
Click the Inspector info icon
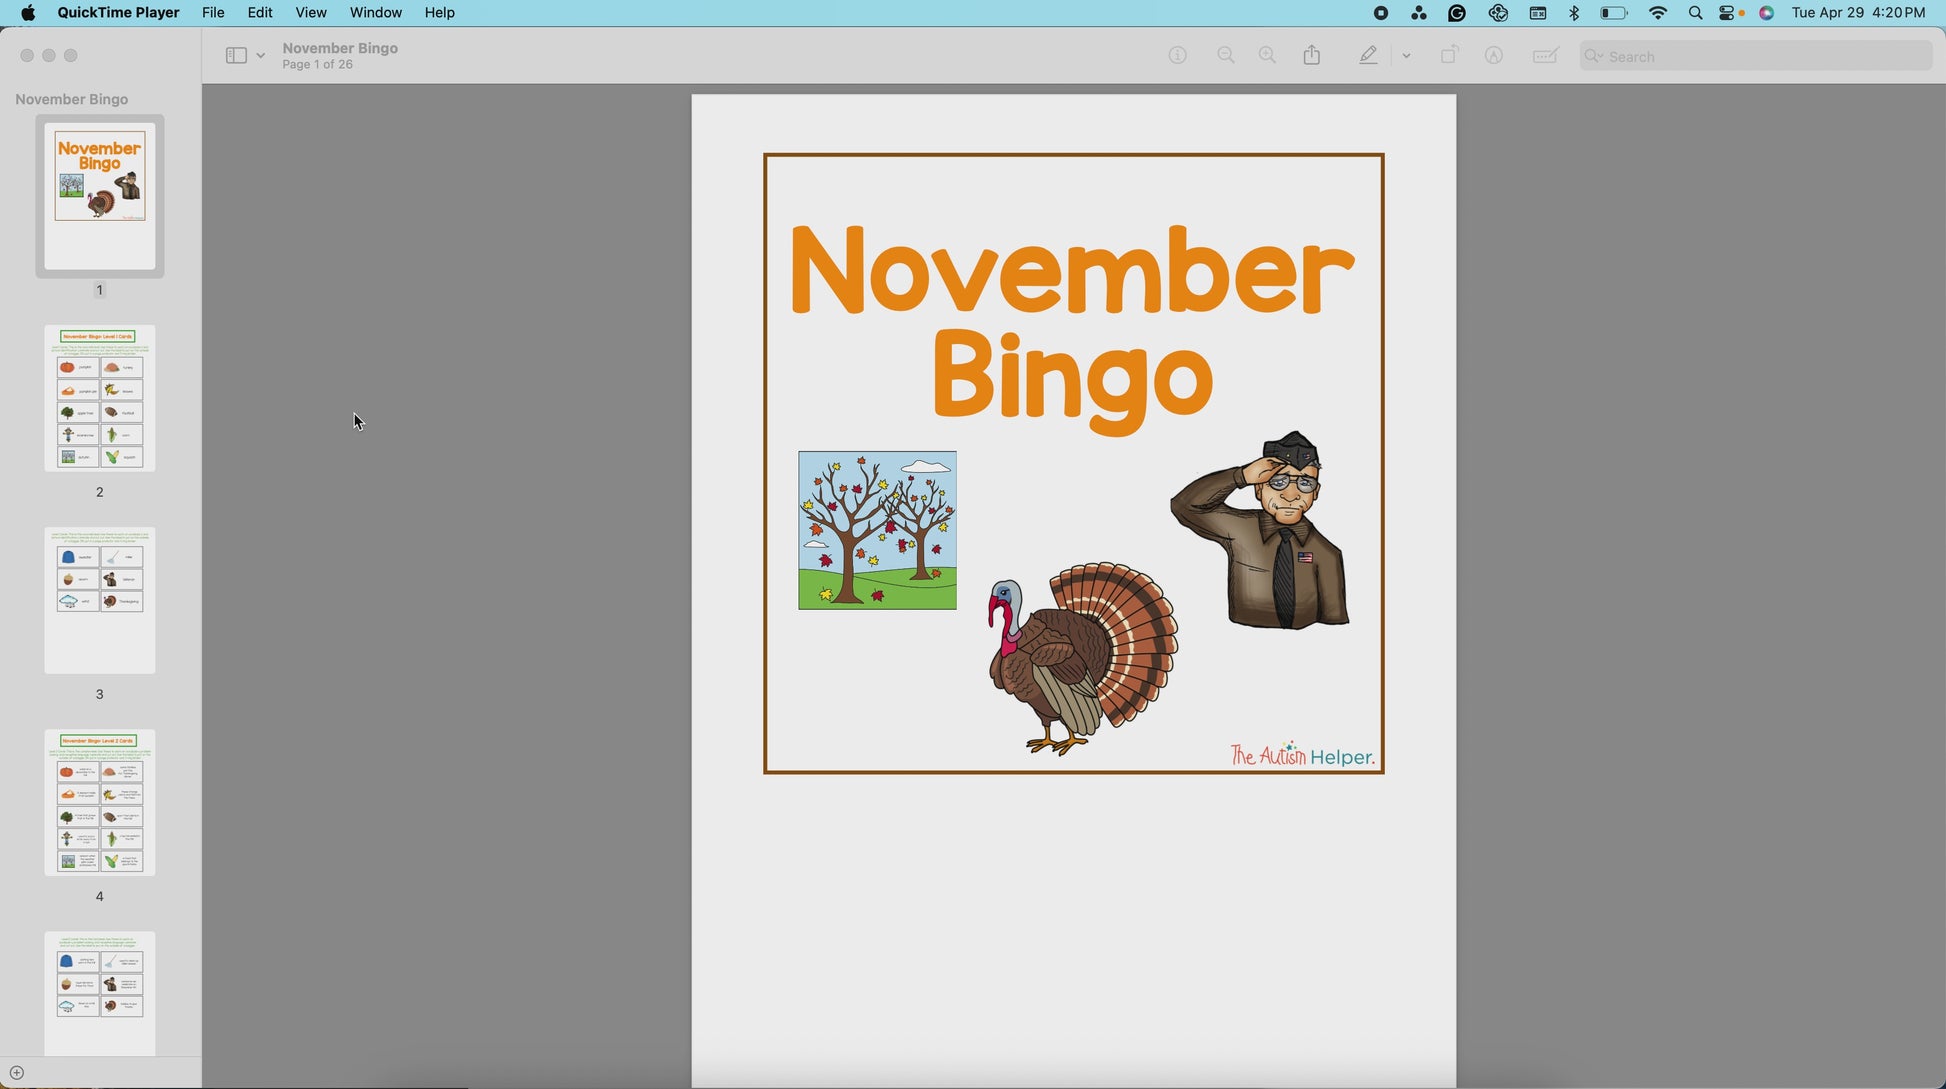pos(1178,56)
